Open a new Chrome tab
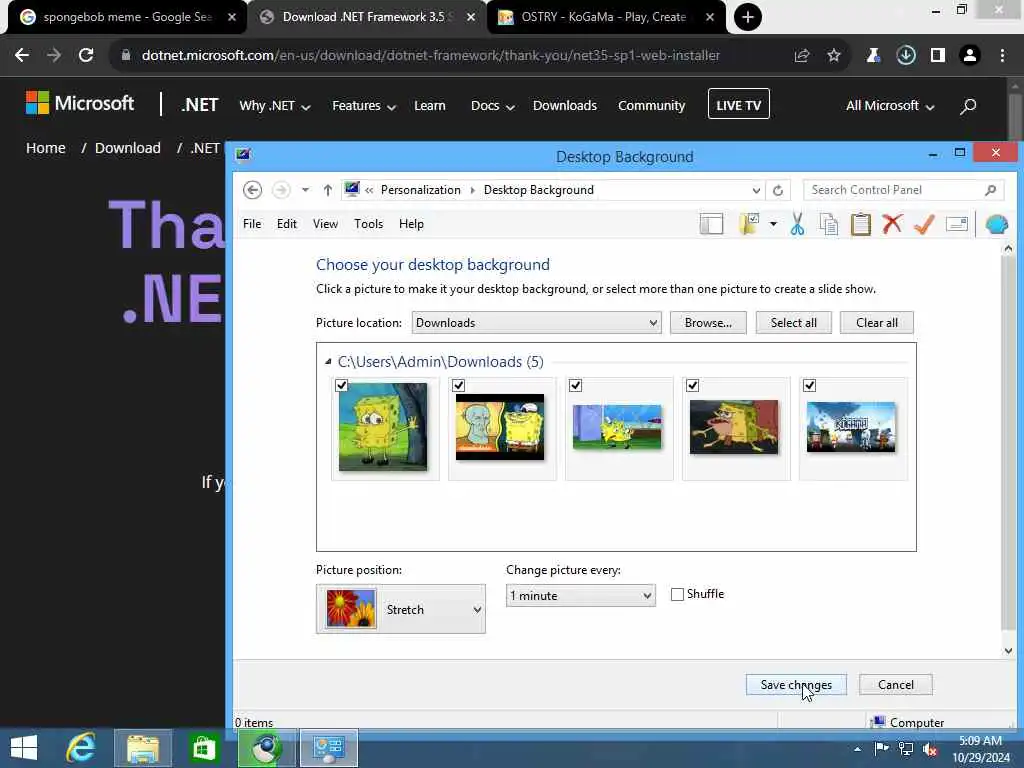 pyautogui.click(x=748, y=17)
